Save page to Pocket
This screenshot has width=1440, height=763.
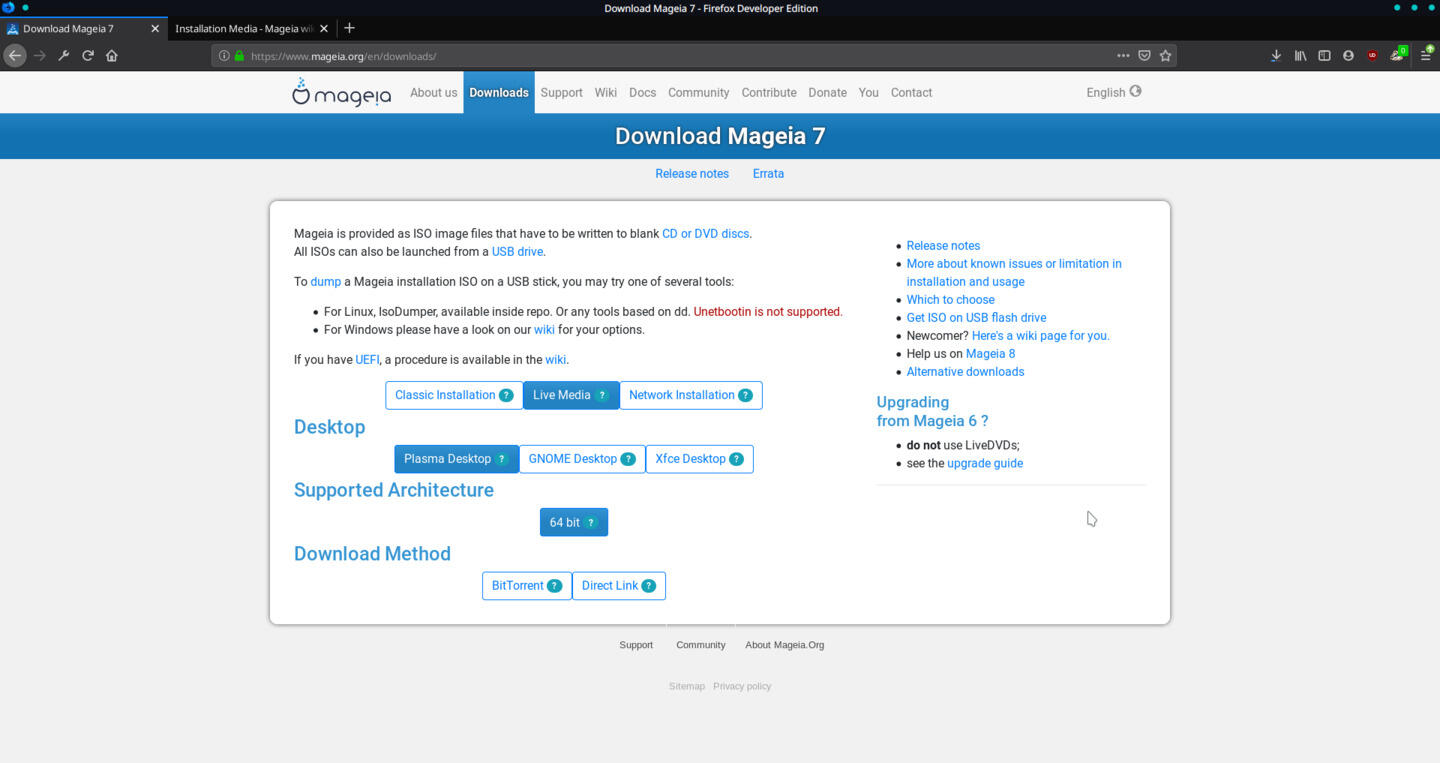coord(1145,56)
